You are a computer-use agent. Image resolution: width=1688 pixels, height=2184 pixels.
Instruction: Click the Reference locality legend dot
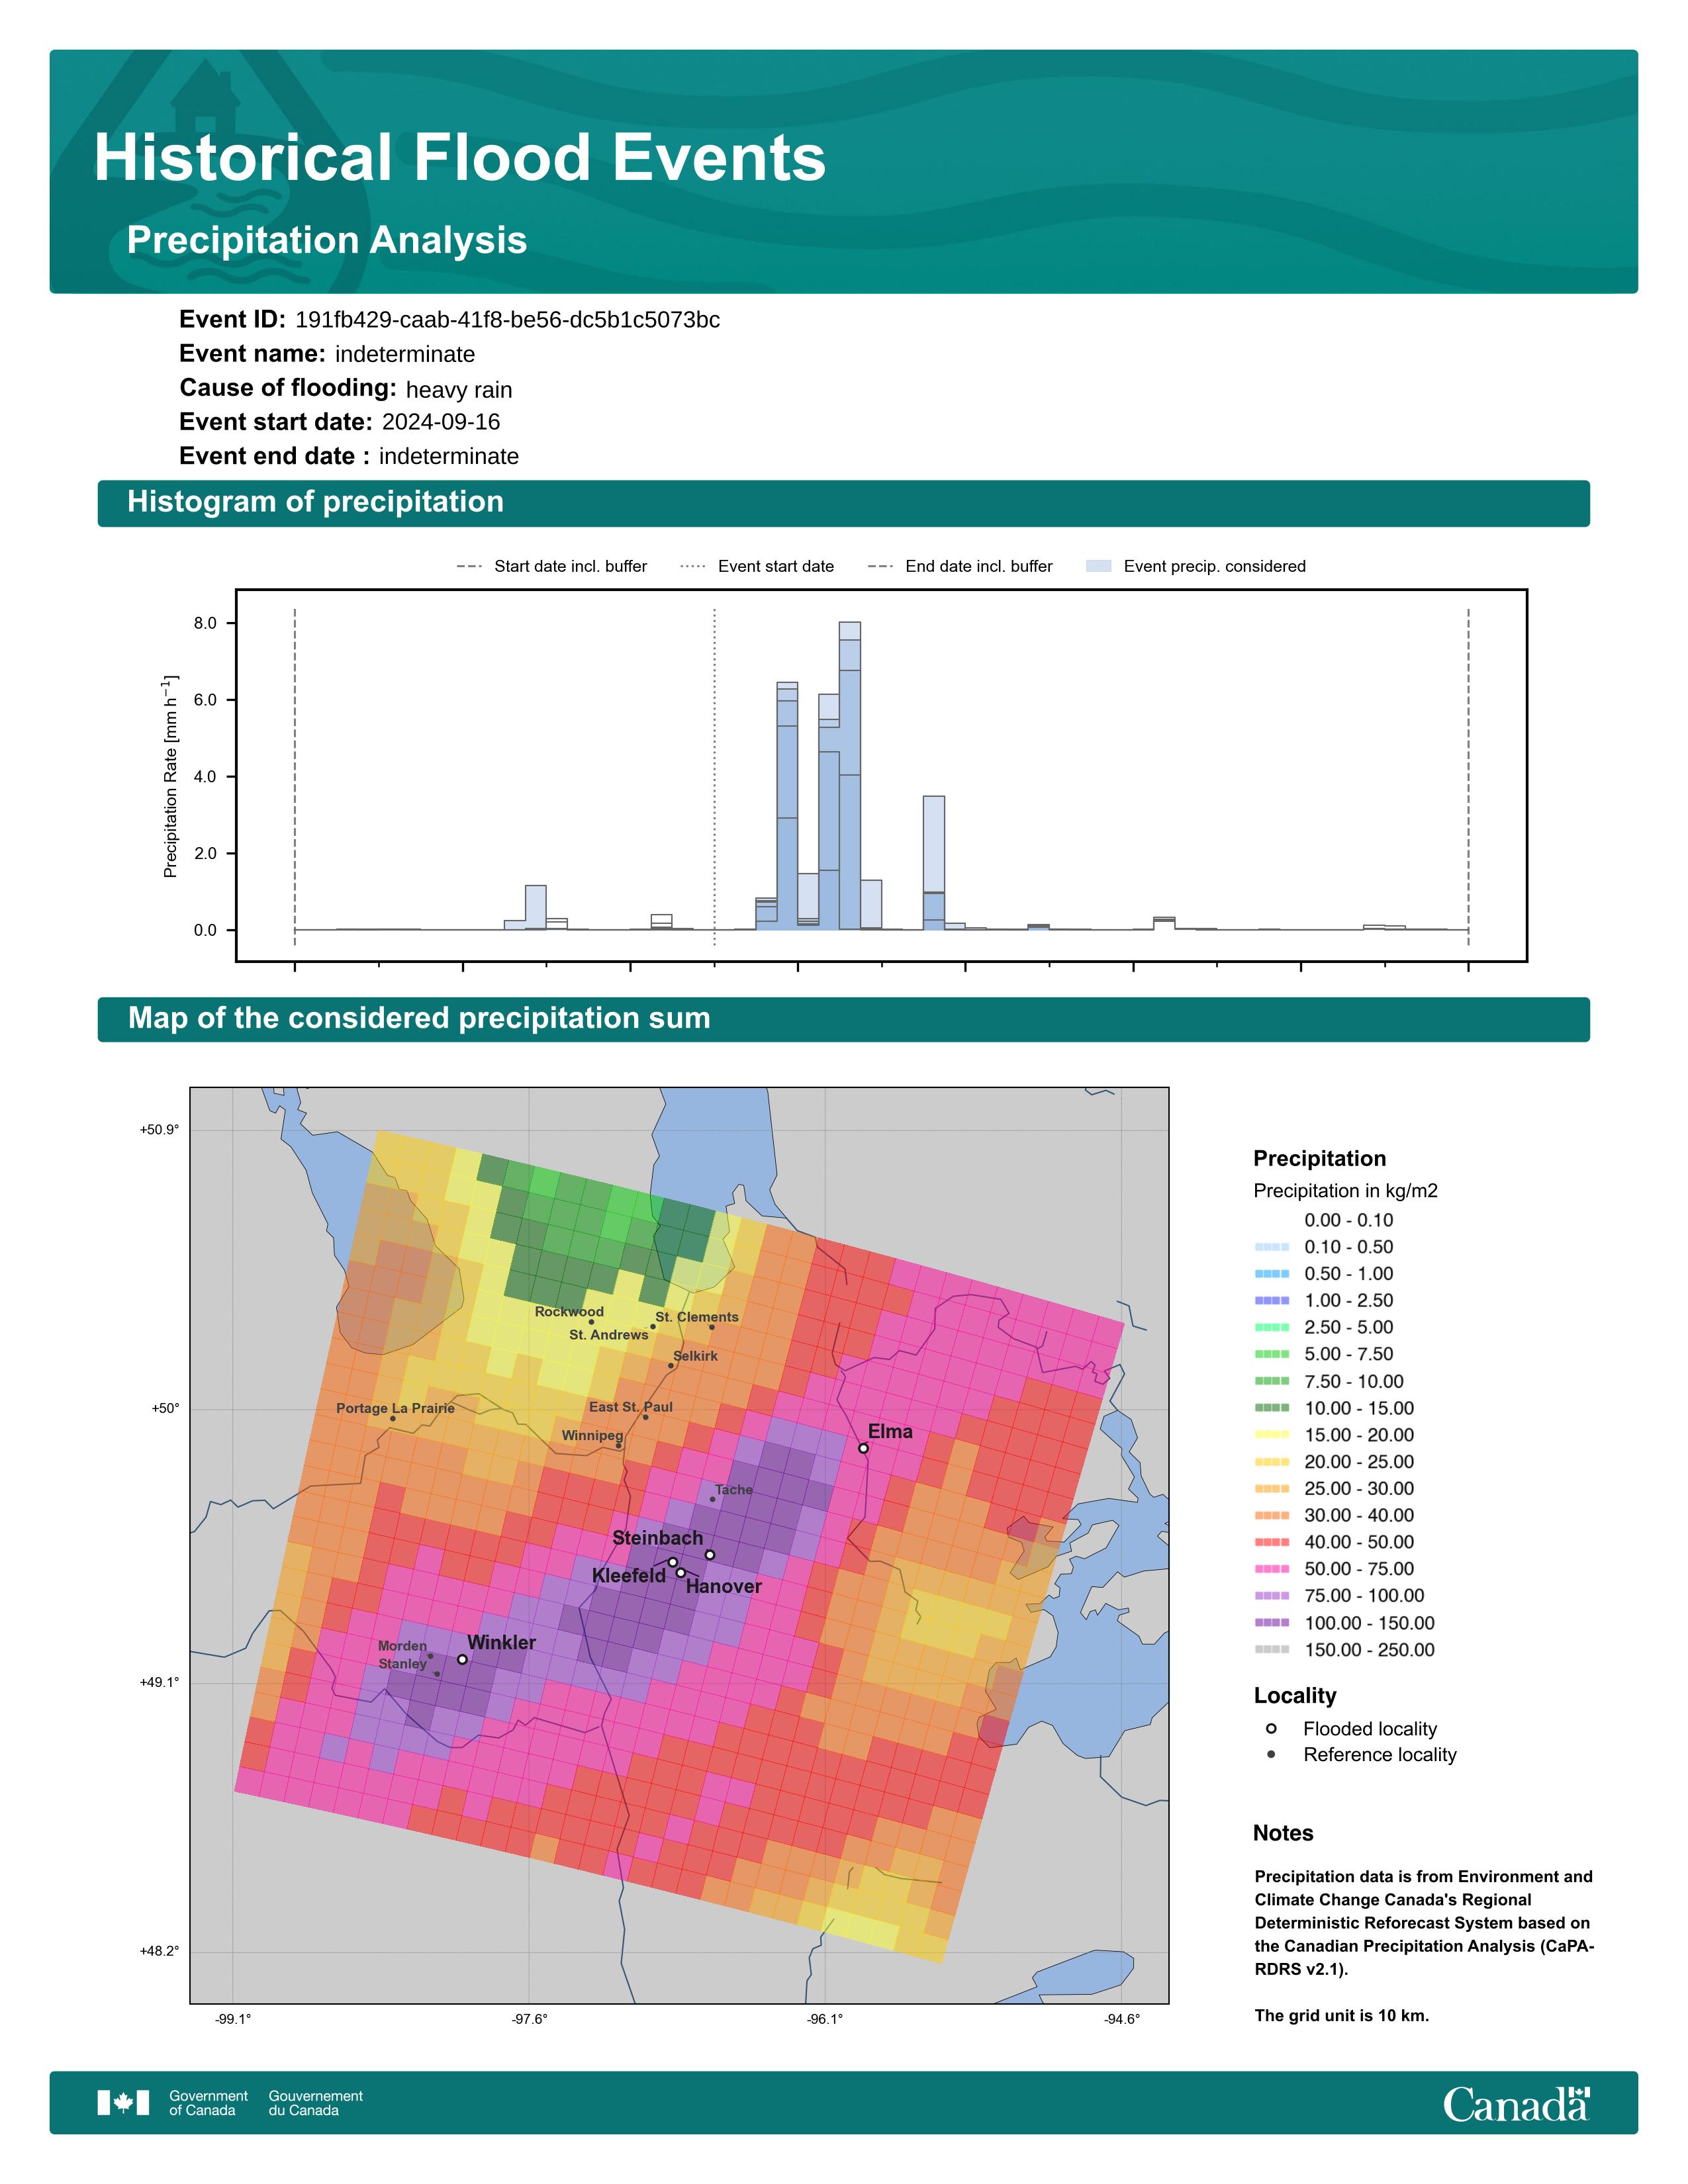click(x=1271, y=1754)
